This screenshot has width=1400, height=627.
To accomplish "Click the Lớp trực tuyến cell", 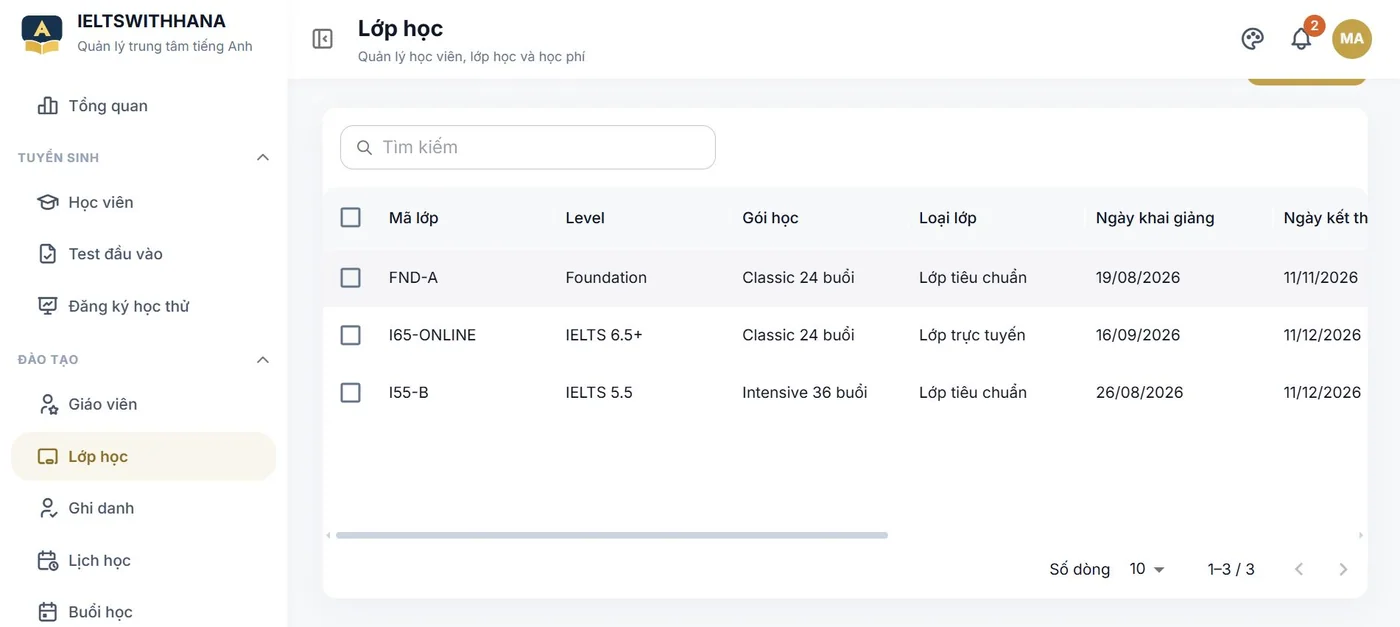I will [x=972, y=335].
